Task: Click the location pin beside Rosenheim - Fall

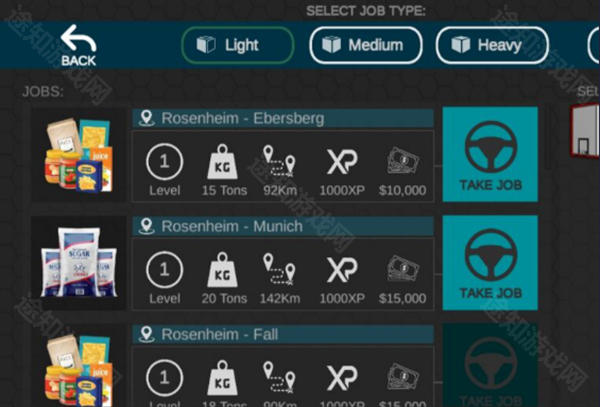Action: tap(147, 335)
